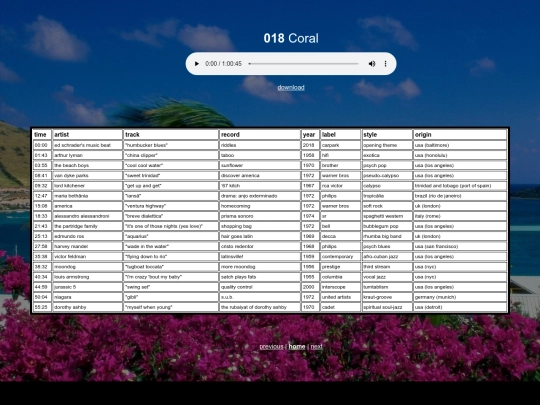Select the "swing set" track cell
Viewport: 540px width, 405px height.
[x=171, y=287]
